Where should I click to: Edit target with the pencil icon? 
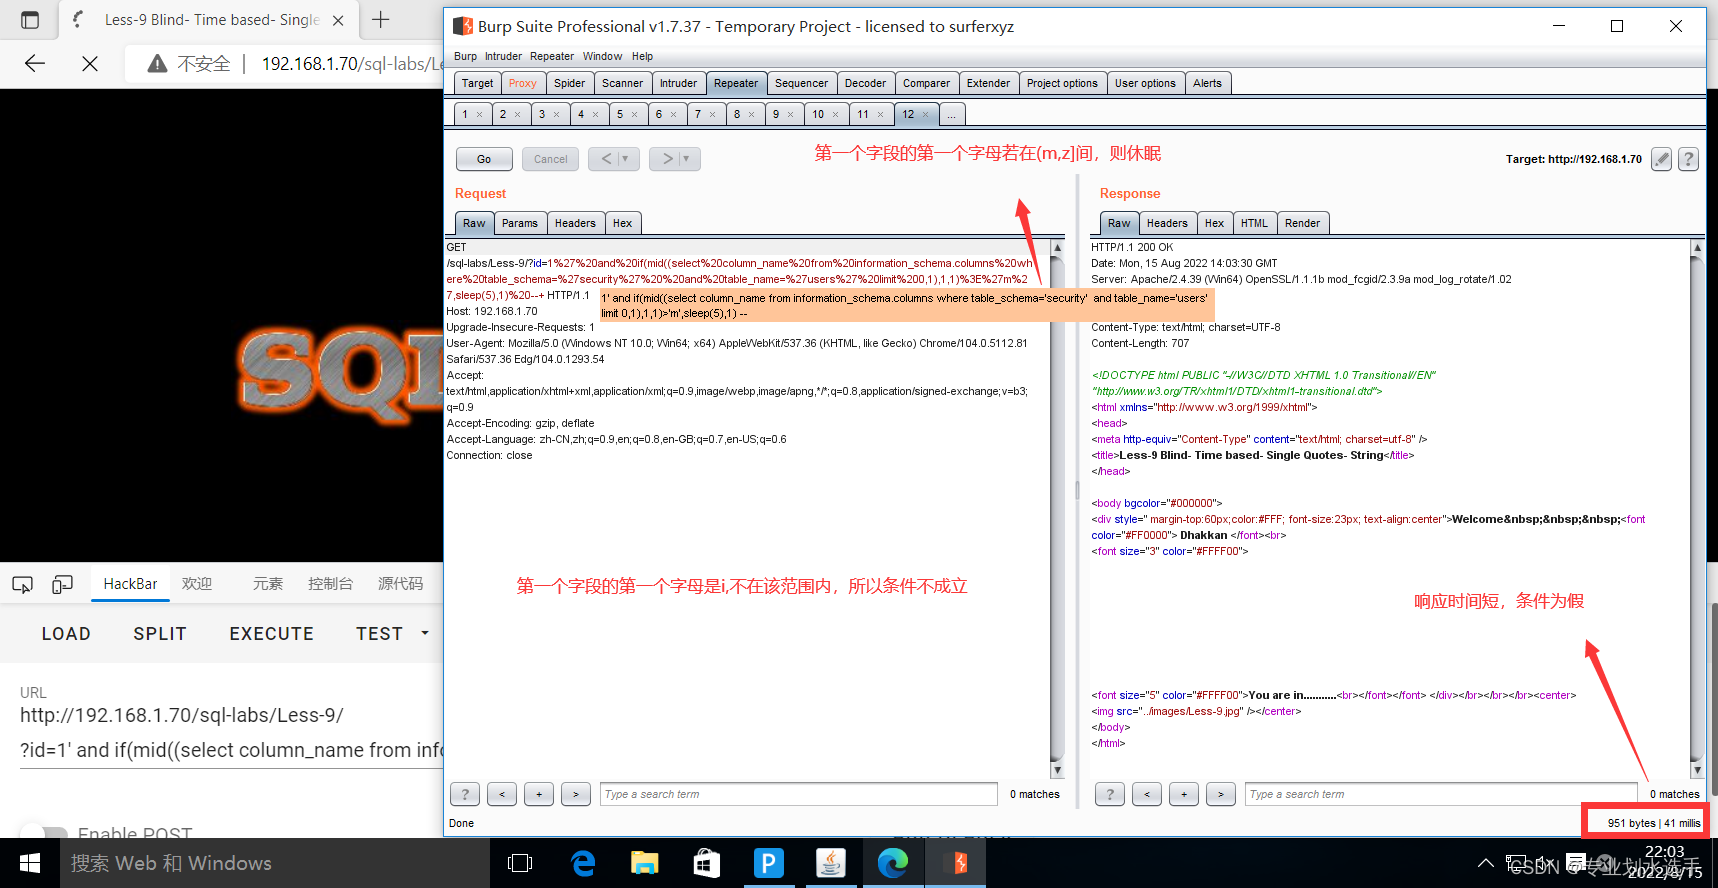pos(1661,159)
